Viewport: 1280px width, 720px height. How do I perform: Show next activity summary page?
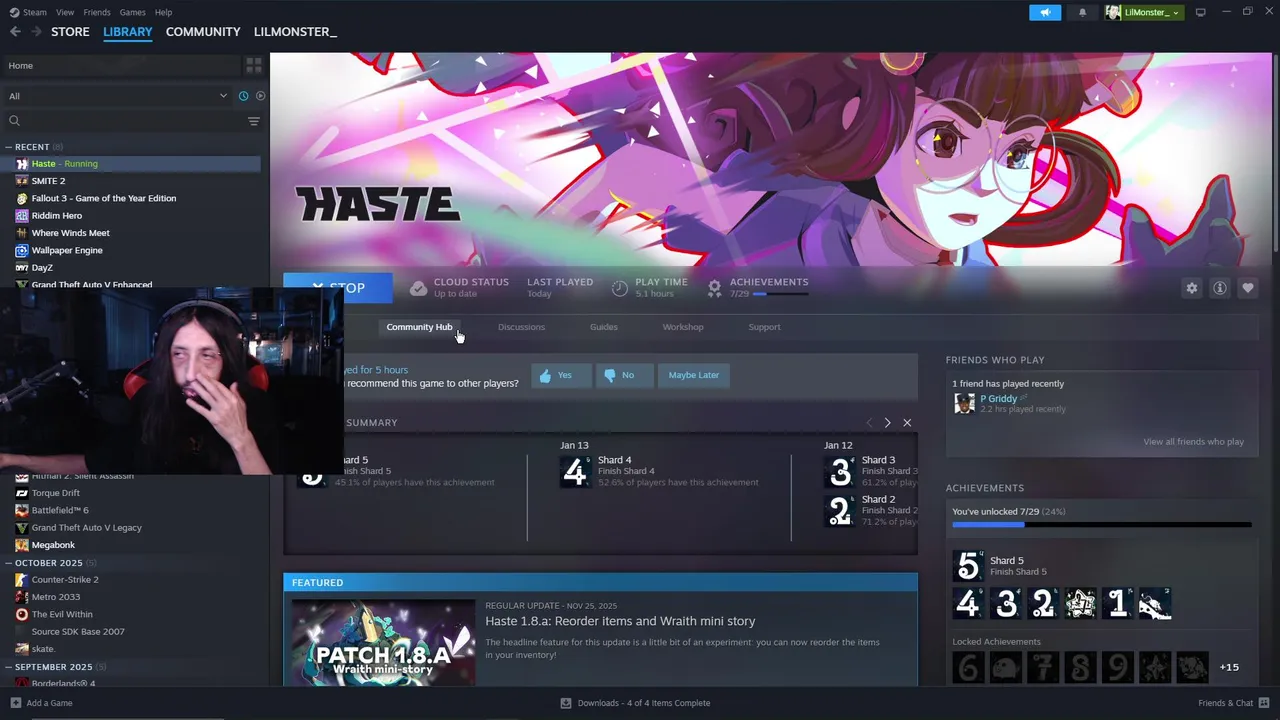[887, 423]
